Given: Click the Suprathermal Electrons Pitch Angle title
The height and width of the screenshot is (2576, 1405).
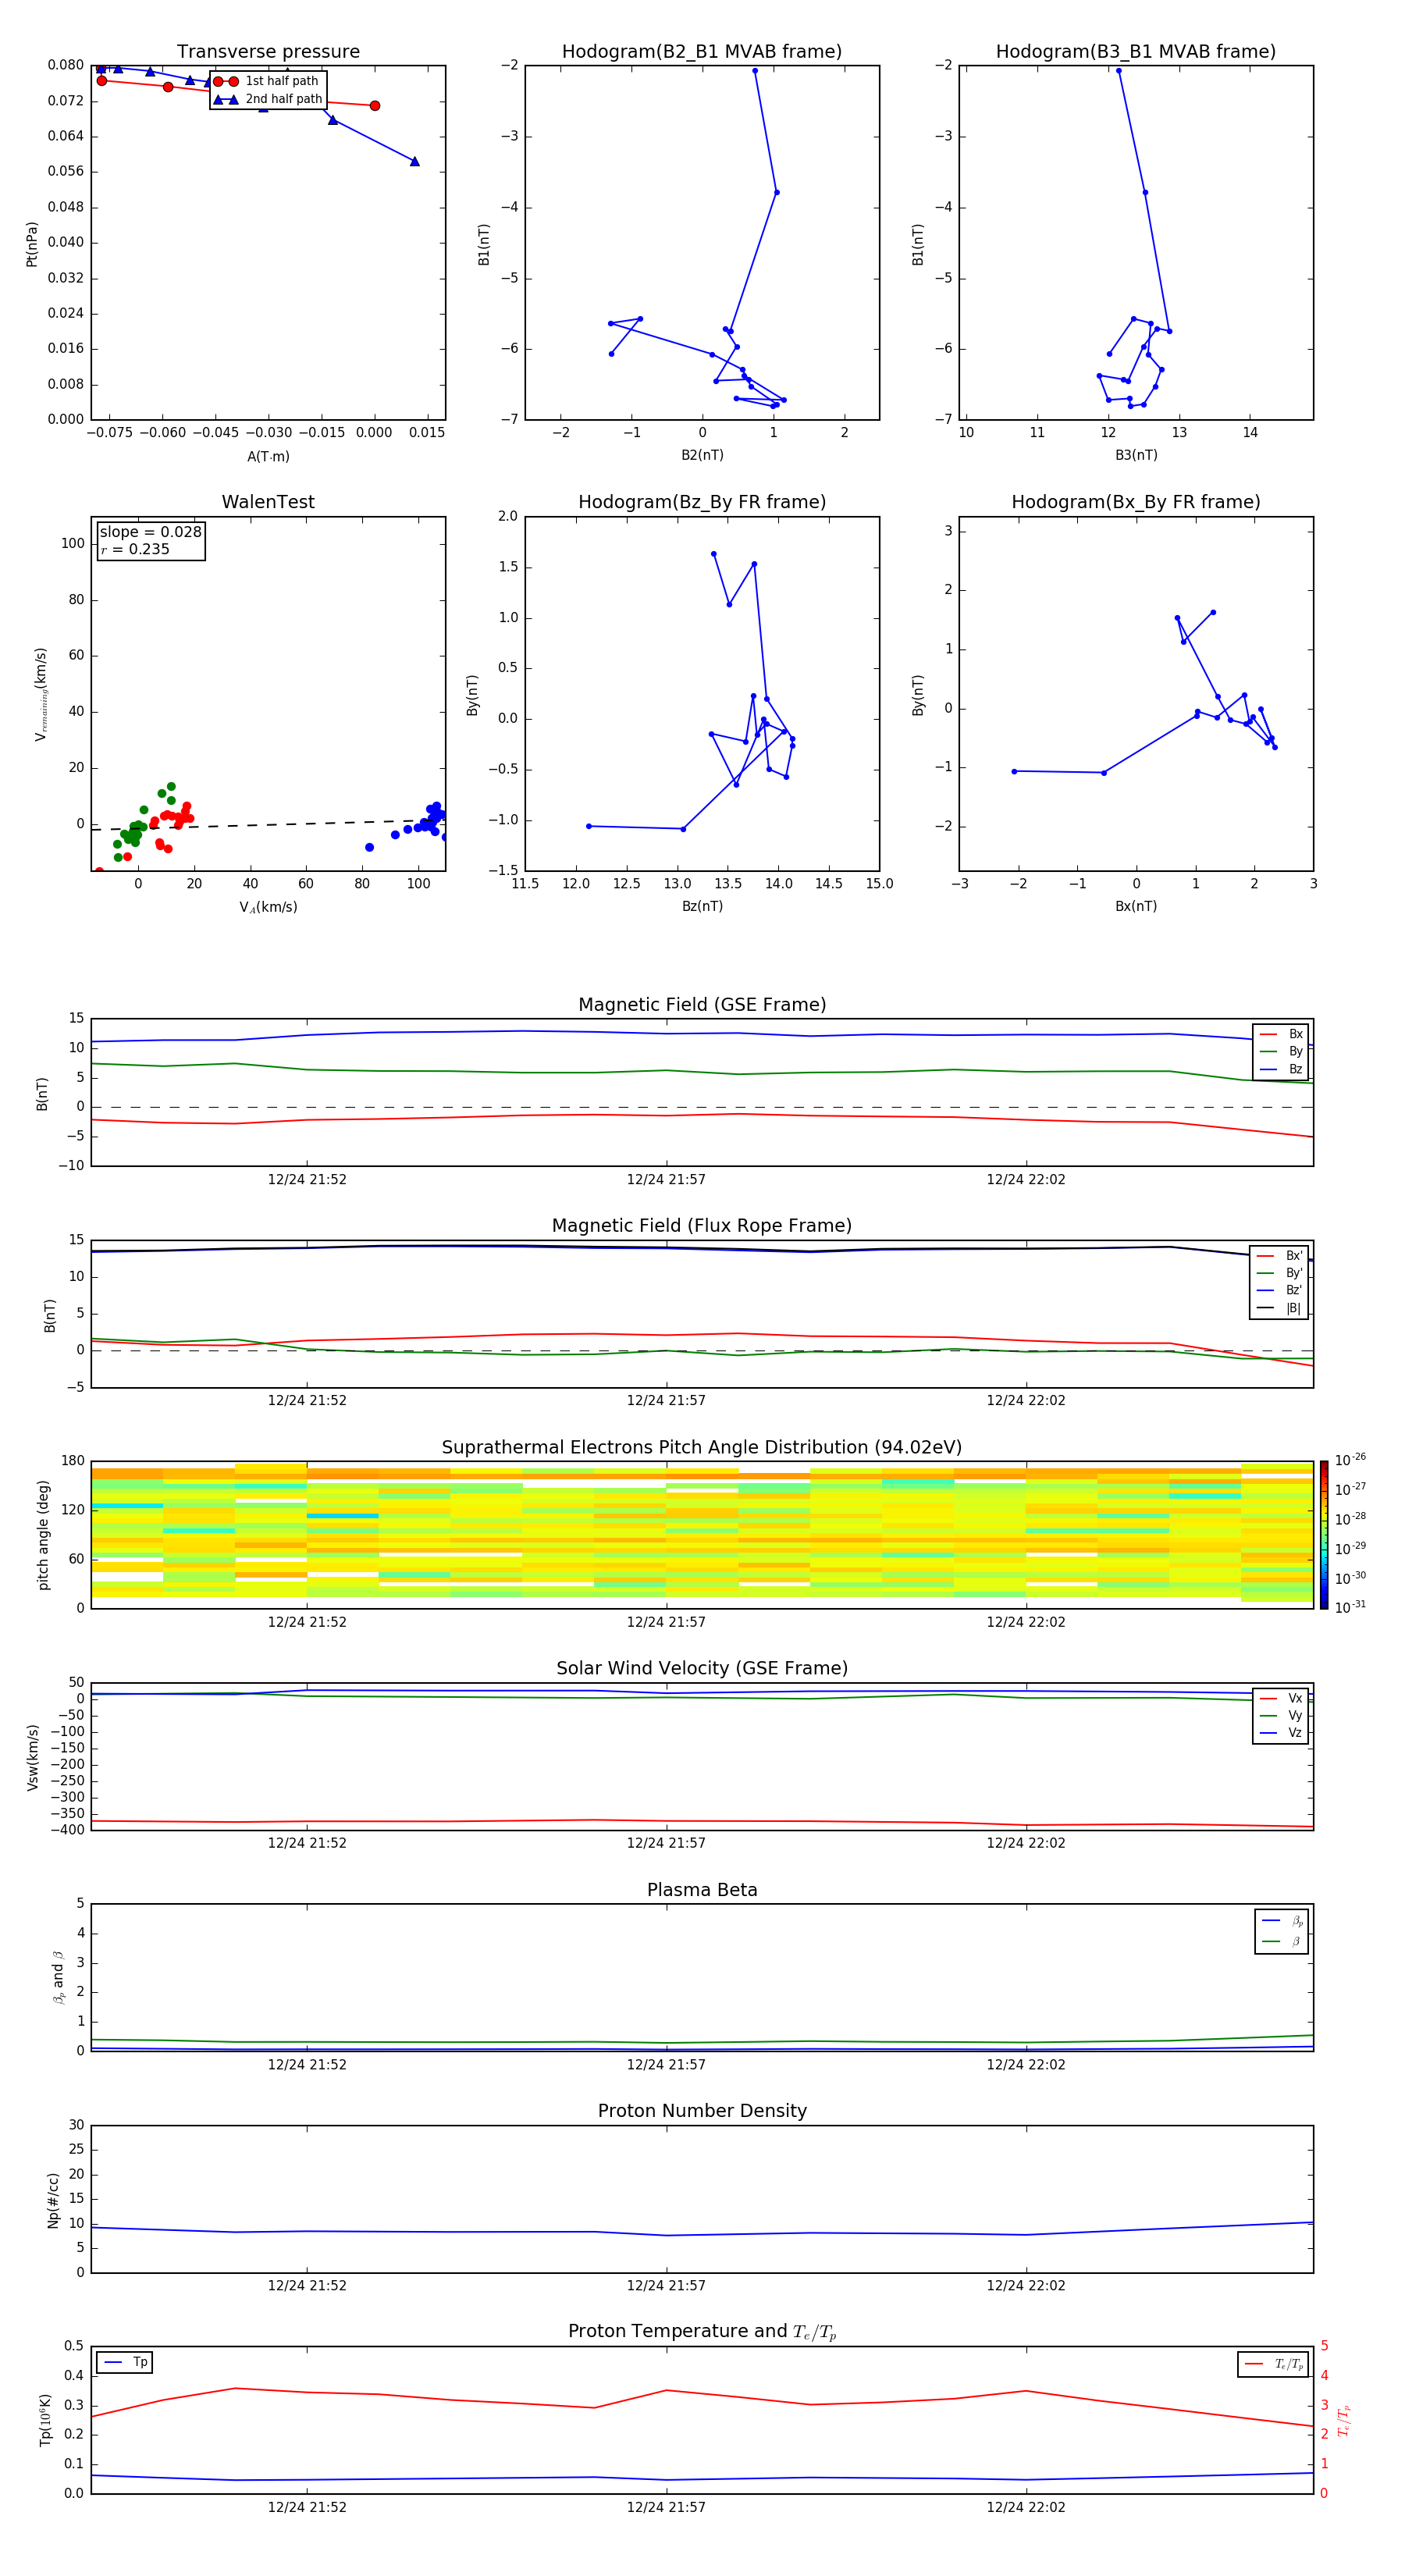Looking at the screenshot, I should click(702, 1448).
